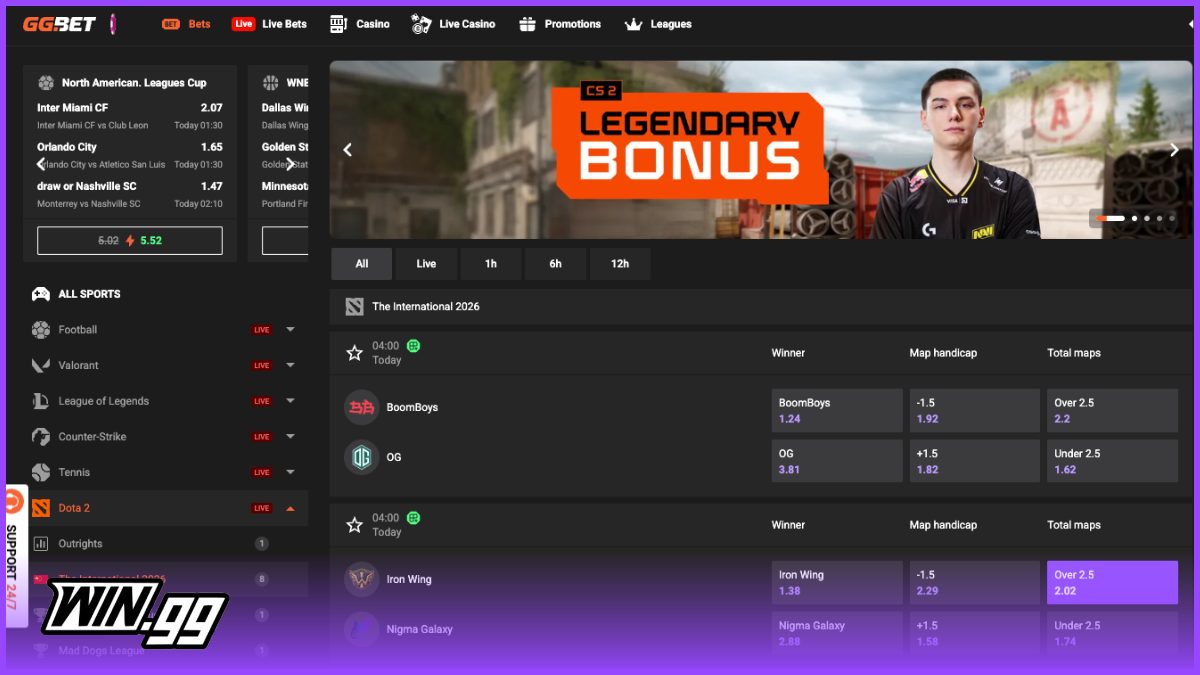Go to next featured match card
The height and width of the screenshot is (675, 1200).
[290, 164]
